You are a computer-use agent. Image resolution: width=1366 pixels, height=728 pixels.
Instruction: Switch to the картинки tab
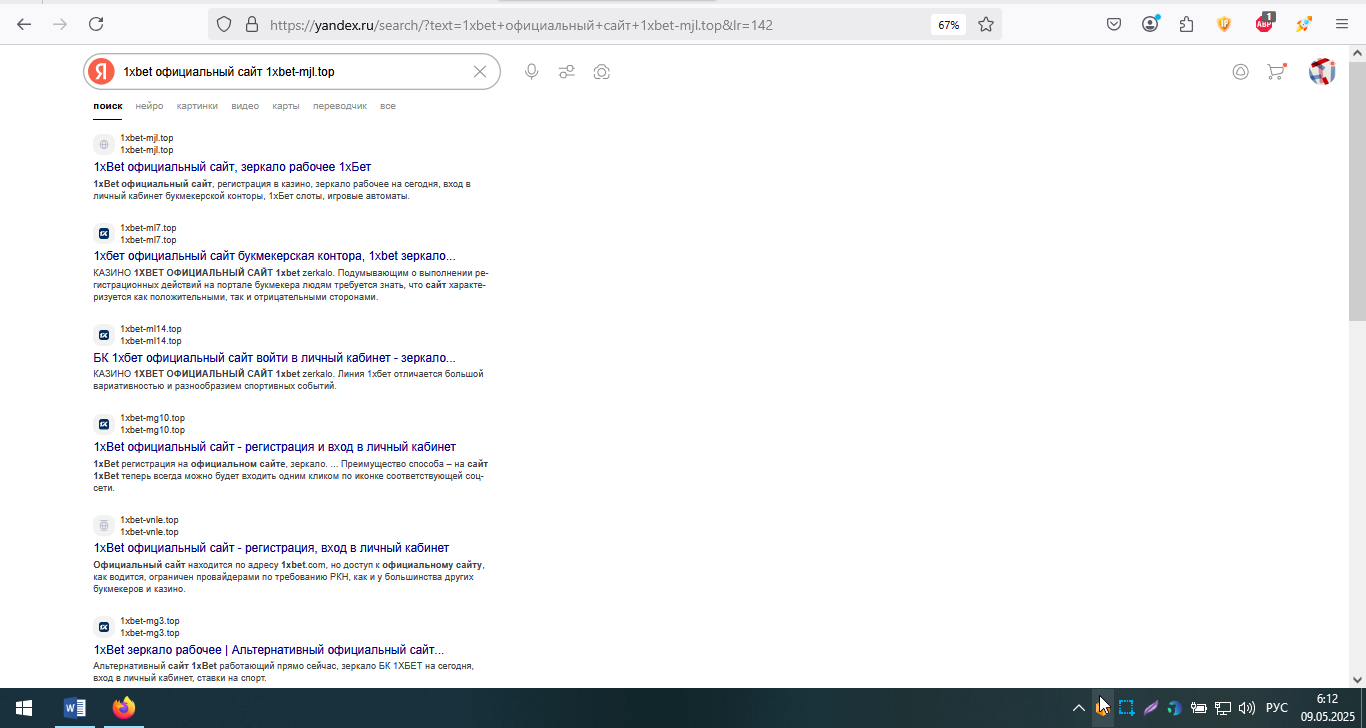tap(197, 106)
